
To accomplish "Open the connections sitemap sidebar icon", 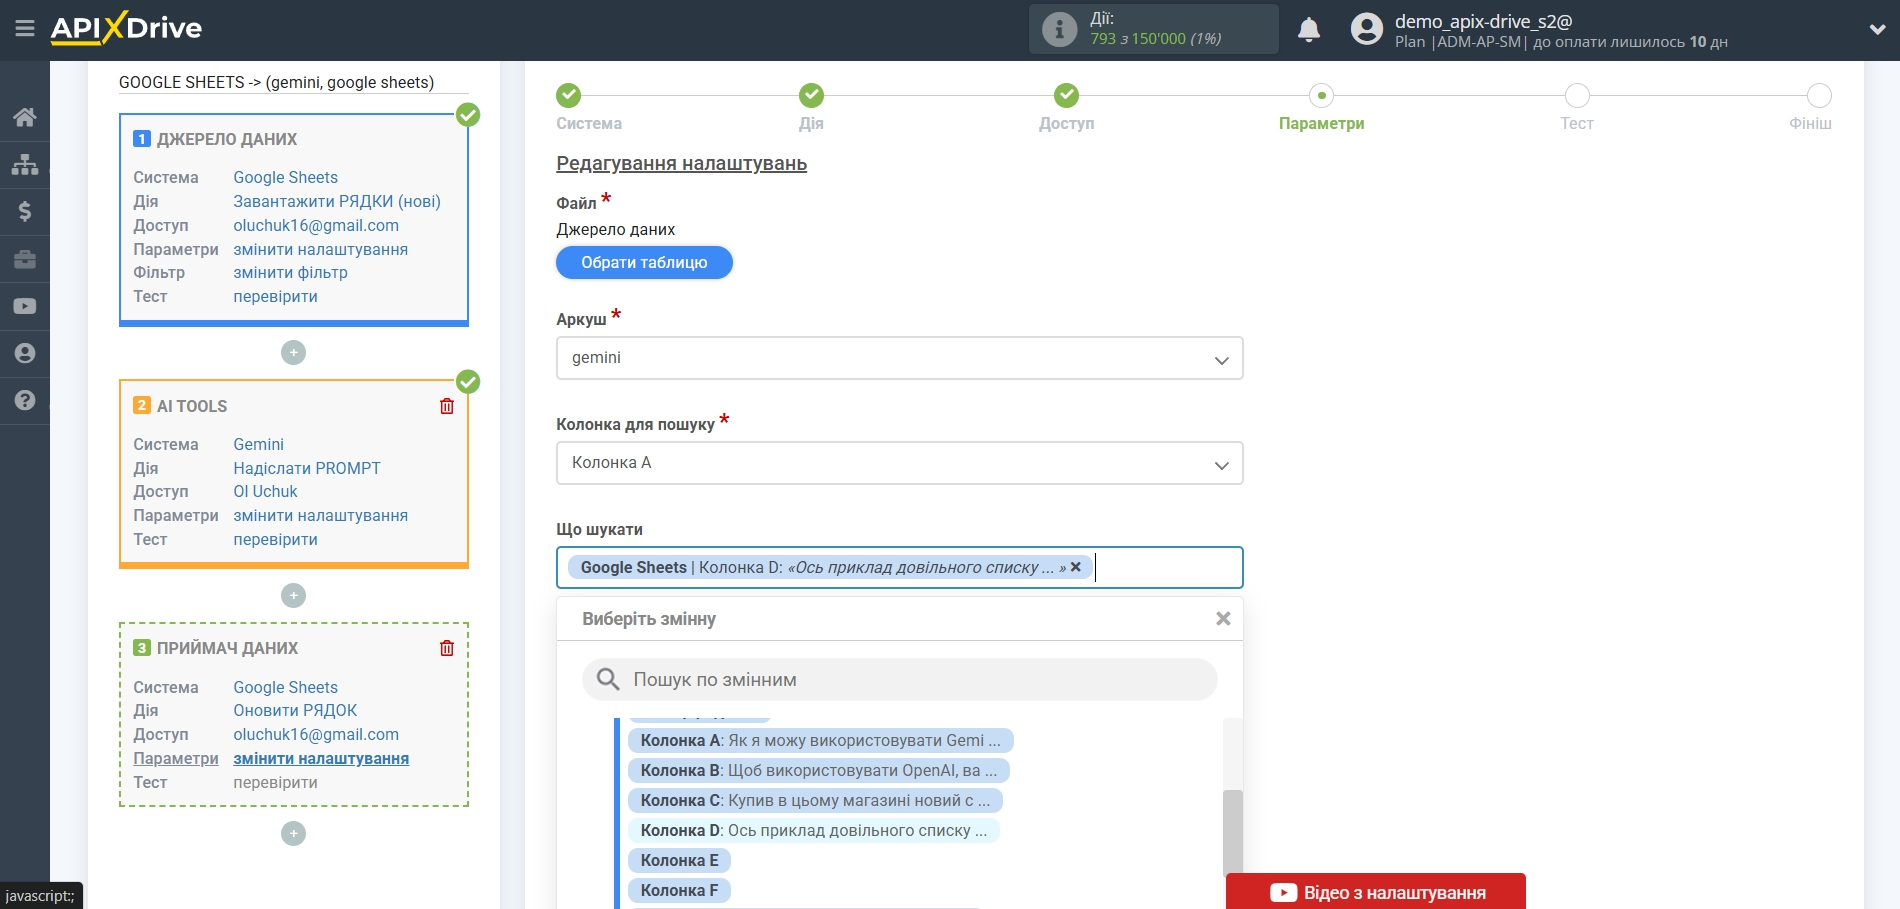I will [25, 164].
